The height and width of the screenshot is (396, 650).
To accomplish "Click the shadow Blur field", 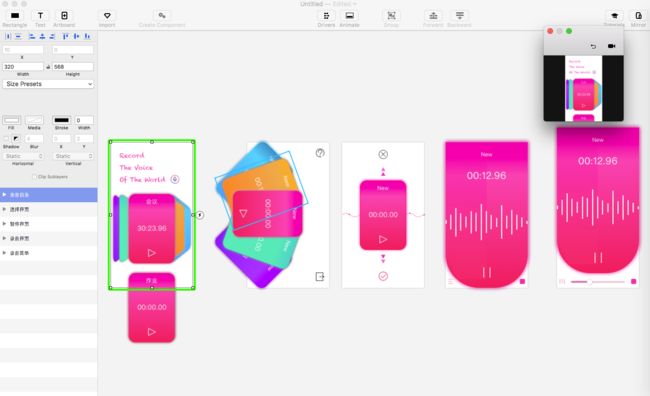I will (x=34, y=138).
